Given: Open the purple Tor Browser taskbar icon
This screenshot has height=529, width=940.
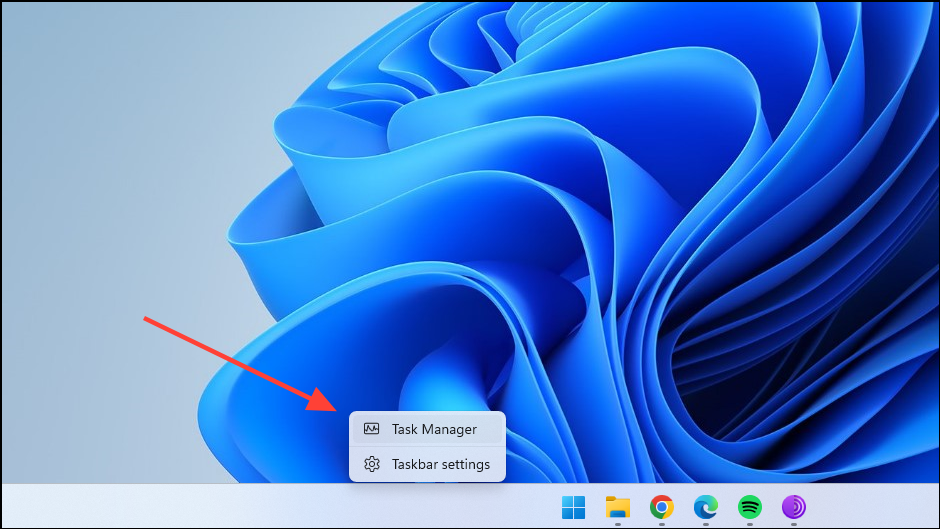Looking at the screenshot, I should tap(794, 507).
